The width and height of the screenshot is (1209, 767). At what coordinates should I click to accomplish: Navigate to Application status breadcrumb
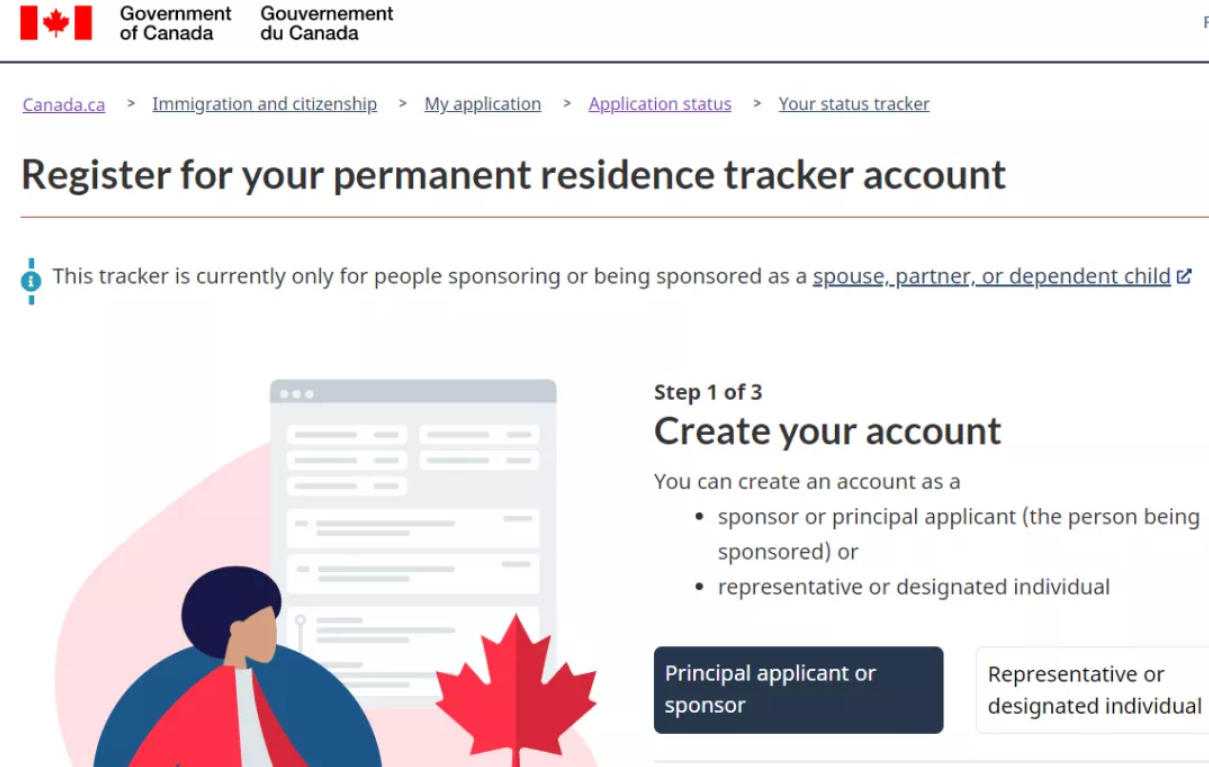click(x=660, y=104)
